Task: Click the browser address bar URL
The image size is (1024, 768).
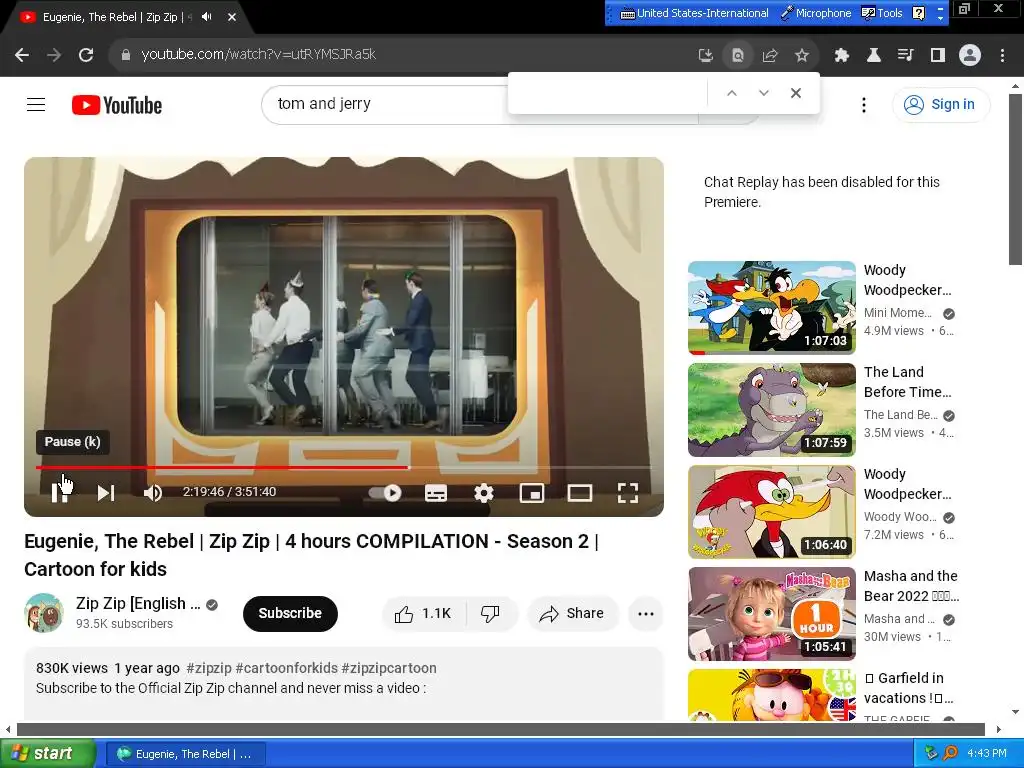Action: (x=259, y=54)
